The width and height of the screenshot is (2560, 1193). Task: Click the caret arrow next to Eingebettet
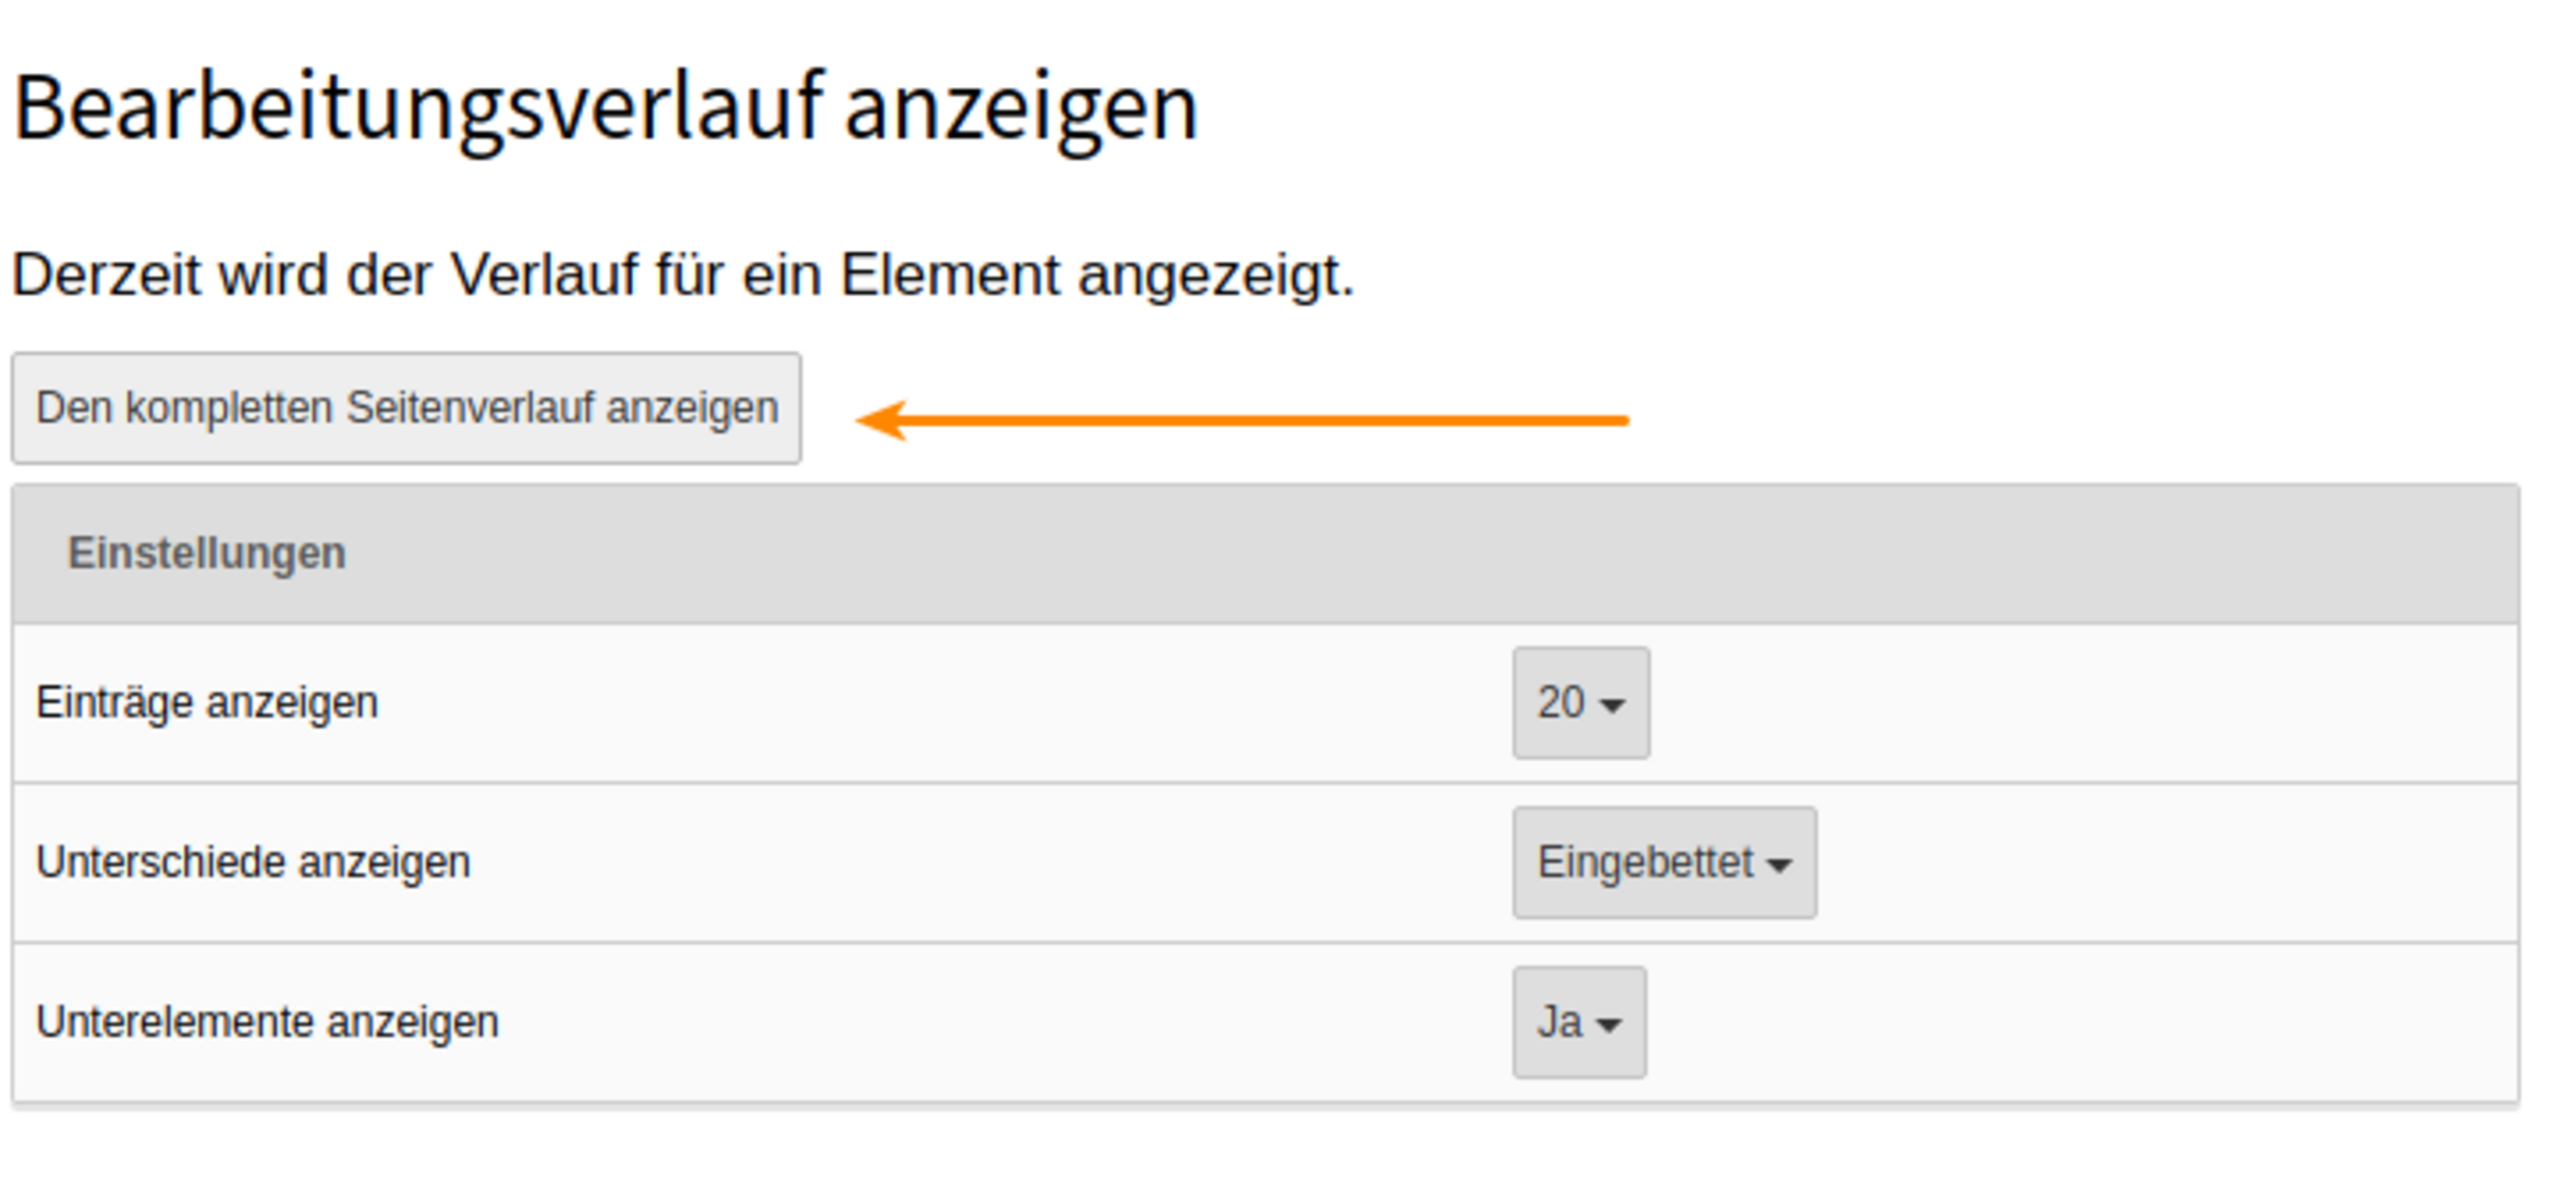pyautogui.click(x=1779, y=866)
